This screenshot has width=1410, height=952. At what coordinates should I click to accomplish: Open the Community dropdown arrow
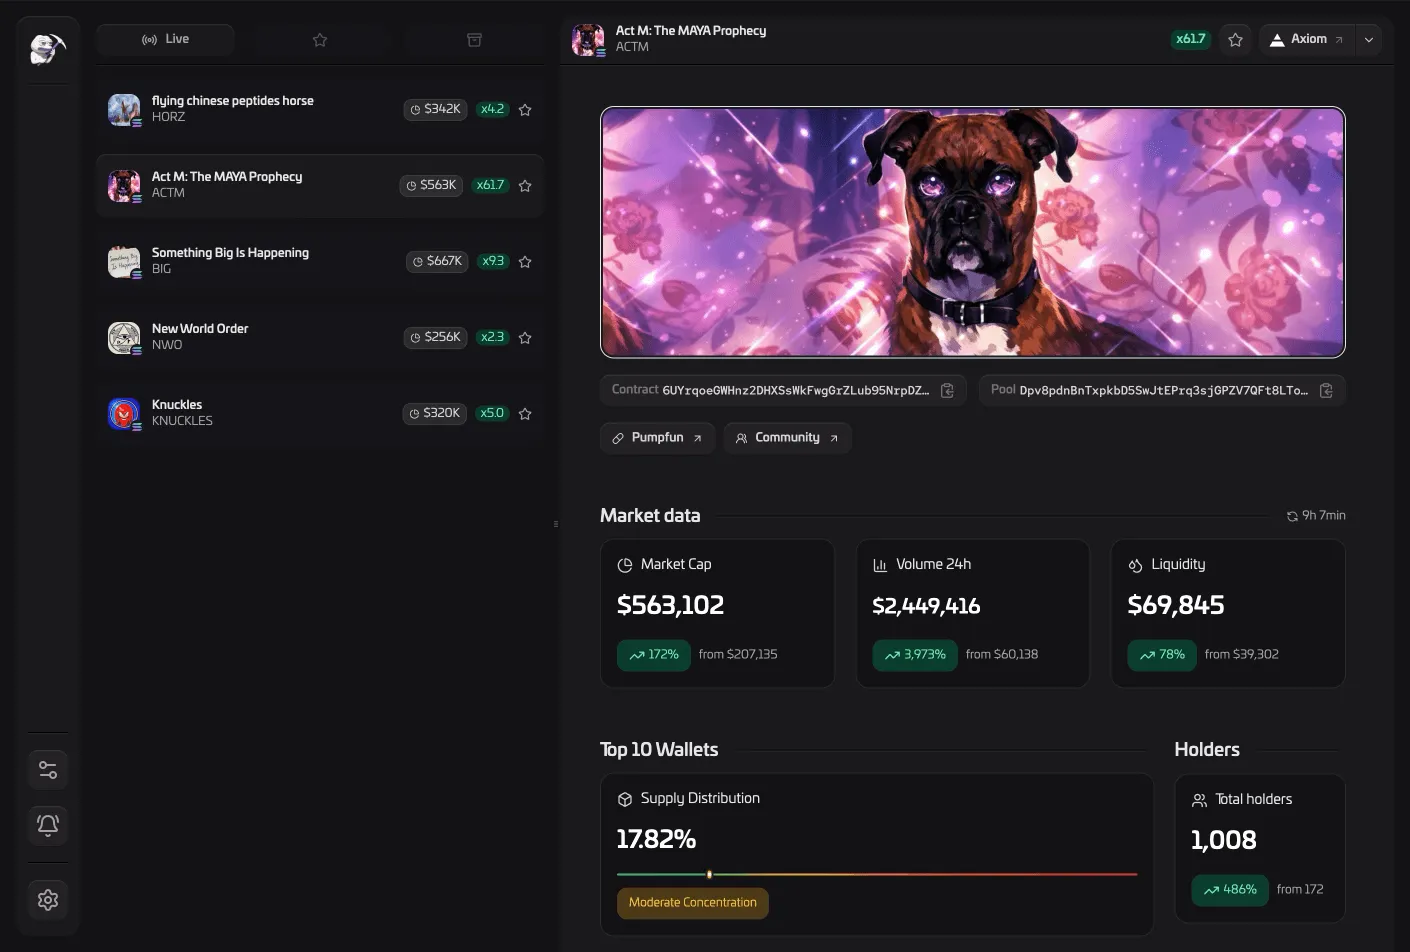click(832, 437)
